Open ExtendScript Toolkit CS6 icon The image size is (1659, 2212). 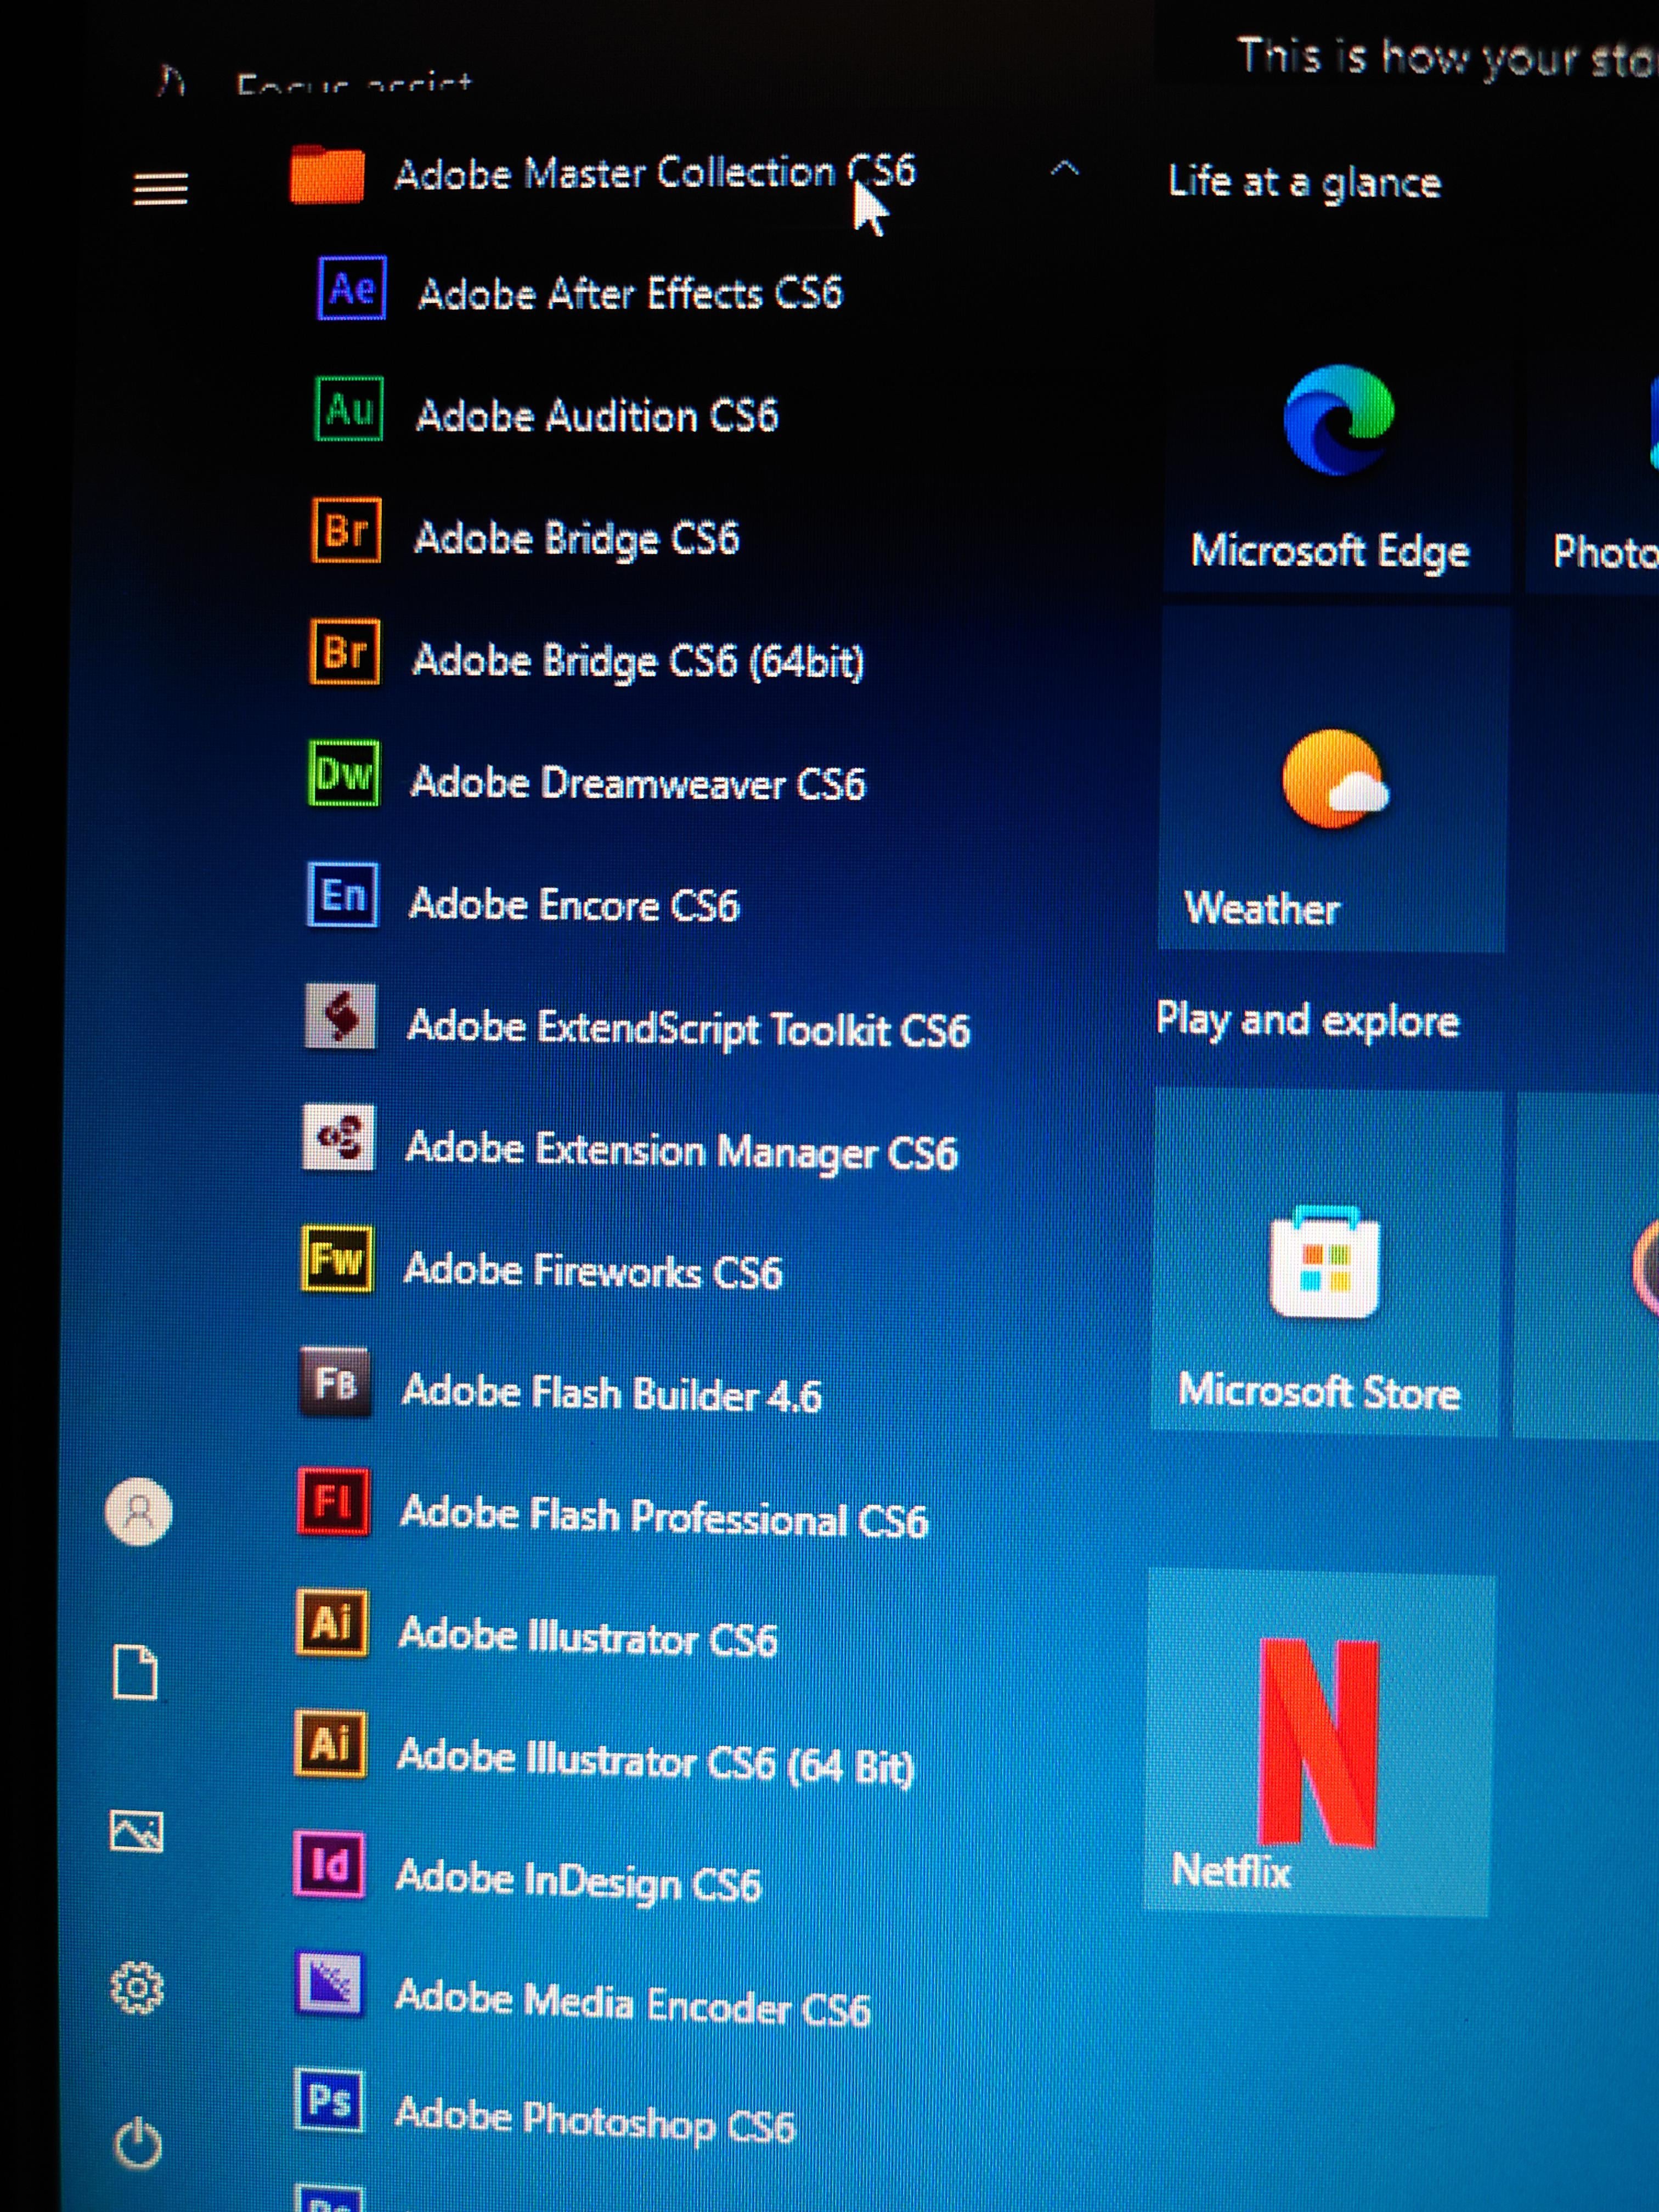pyautogui.click(x=340, y=1017)
